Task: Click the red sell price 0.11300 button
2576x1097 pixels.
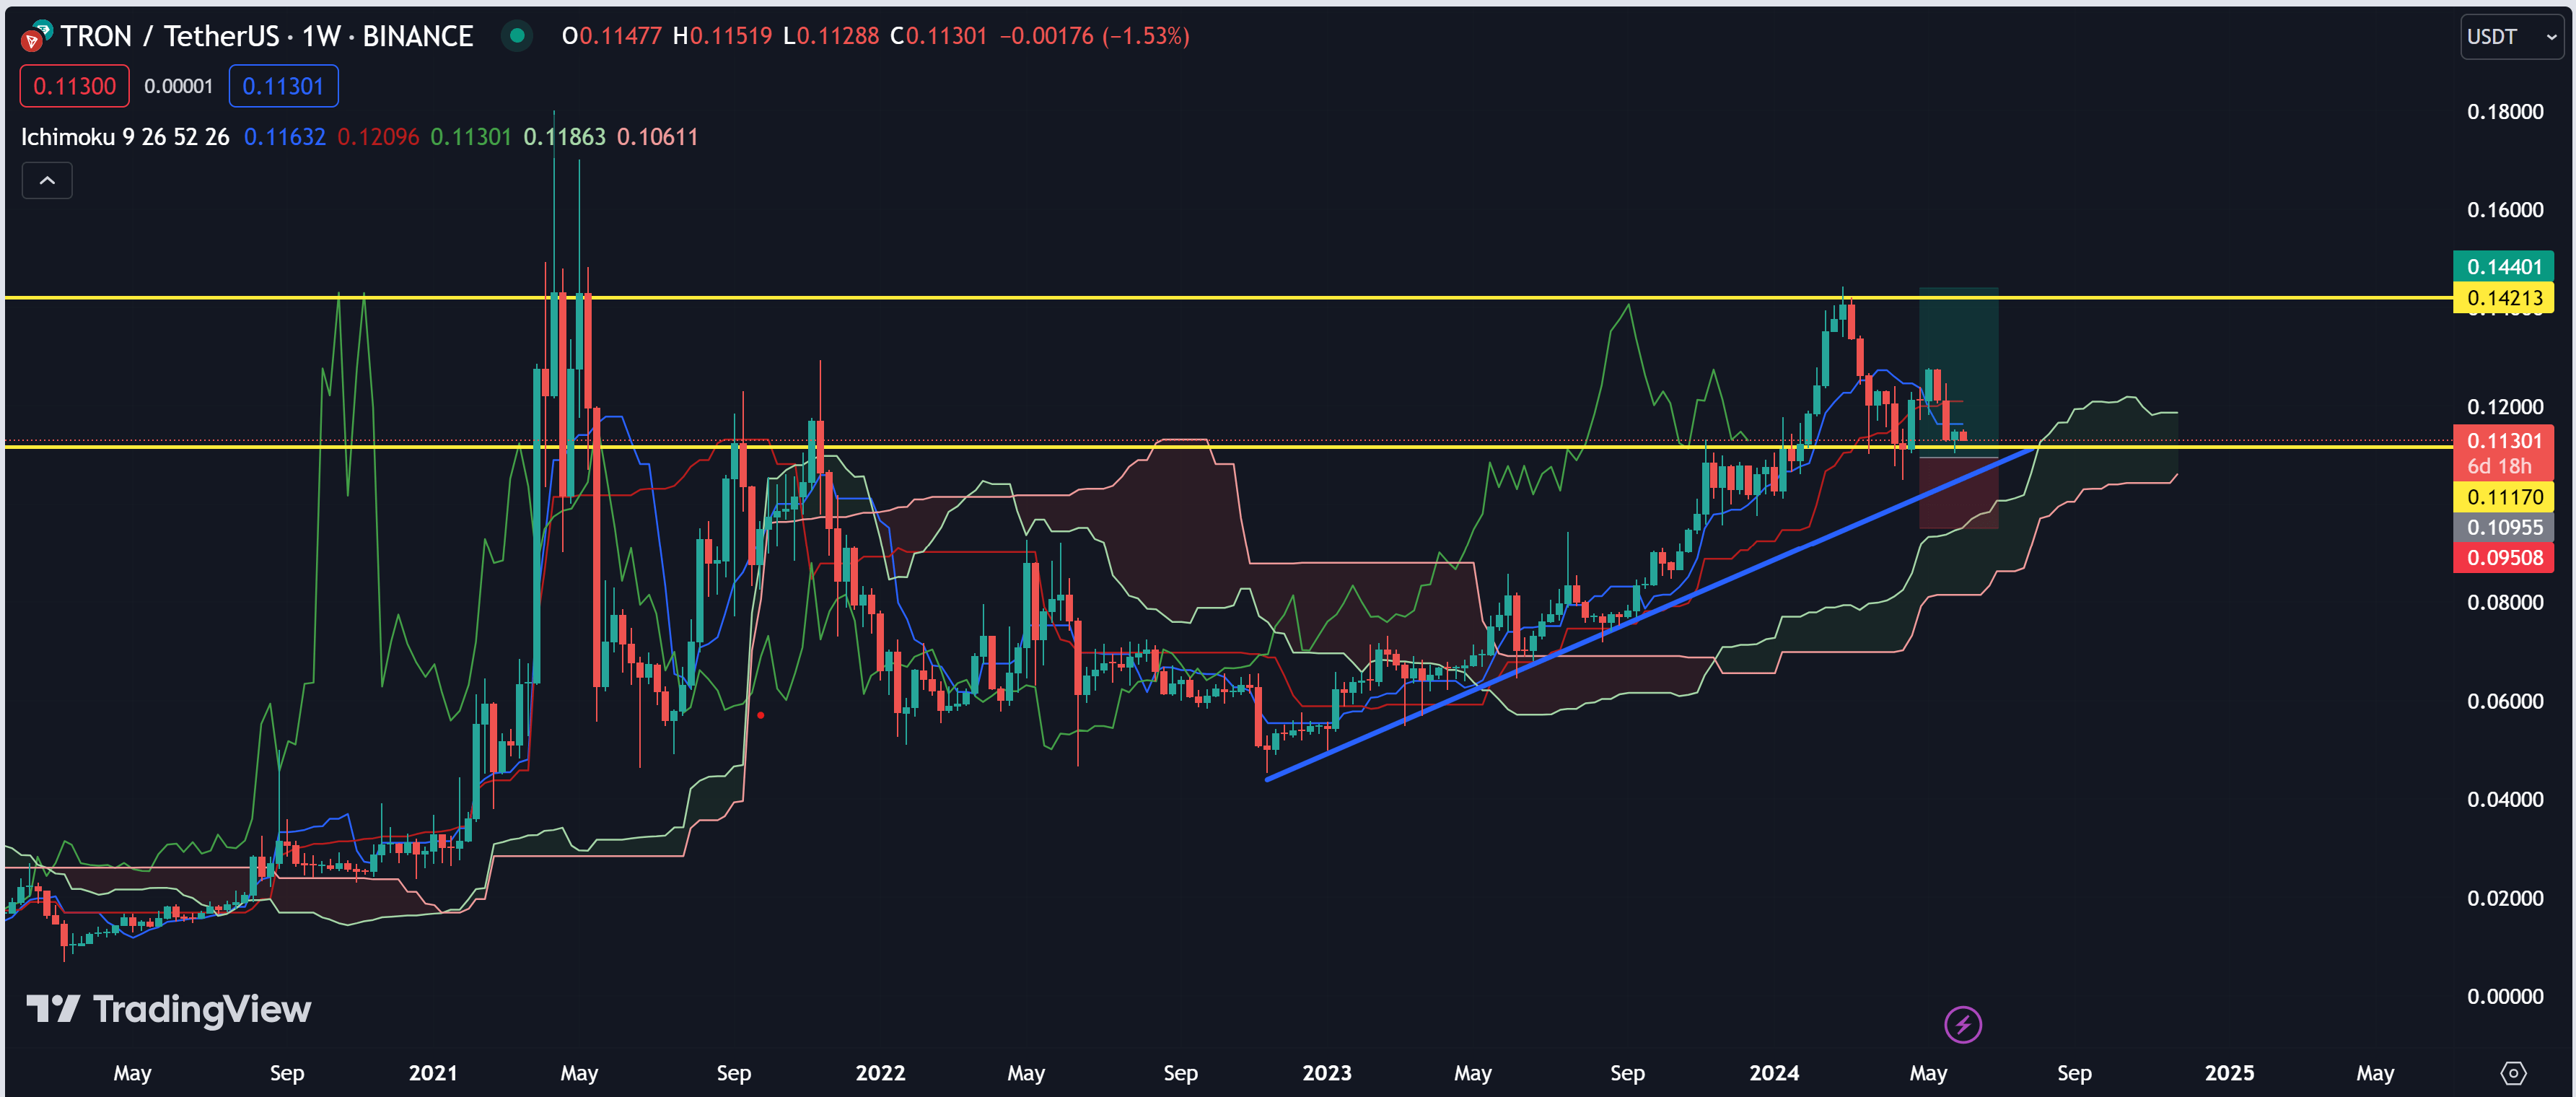Action: click(75, 86)
